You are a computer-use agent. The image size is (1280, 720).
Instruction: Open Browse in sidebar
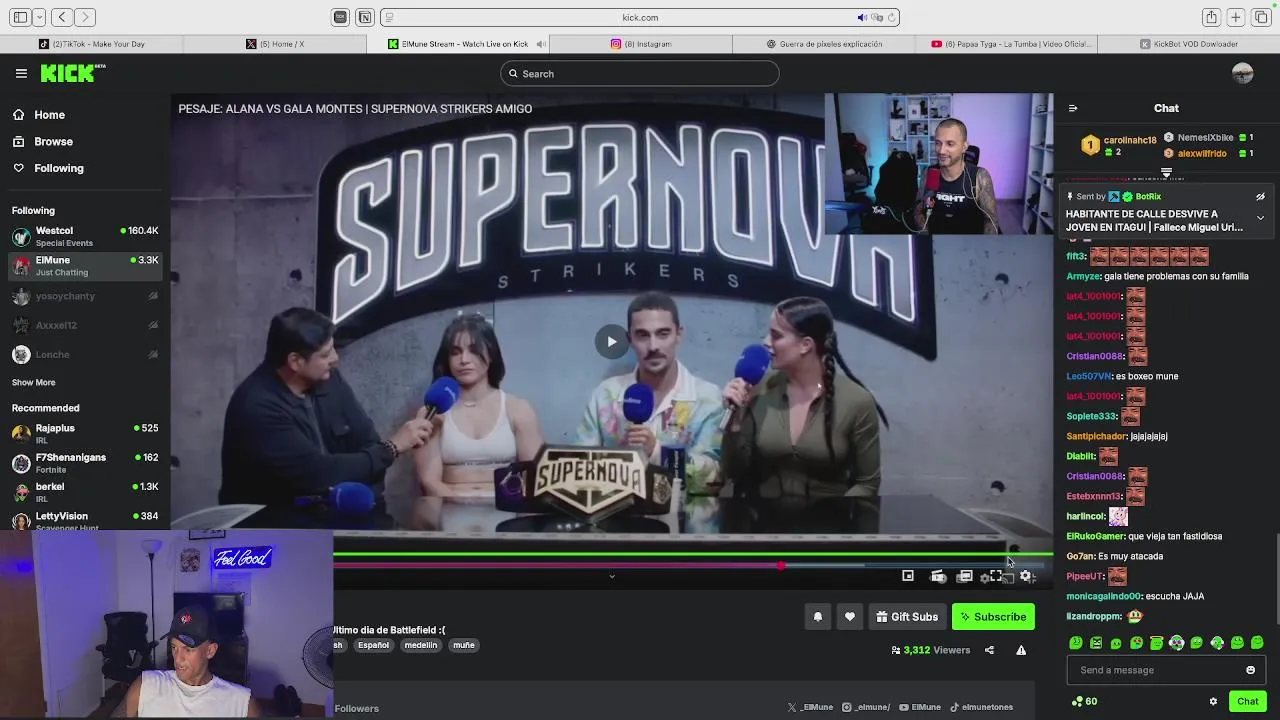click(43, 142)
